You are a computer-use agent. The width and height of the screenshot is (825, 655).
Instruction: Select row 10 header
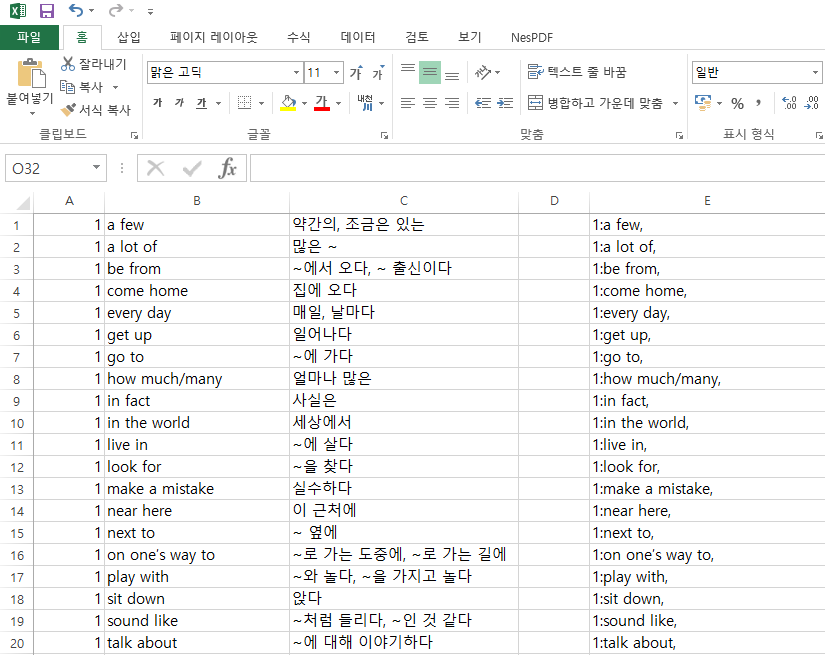tap(17, 424)
